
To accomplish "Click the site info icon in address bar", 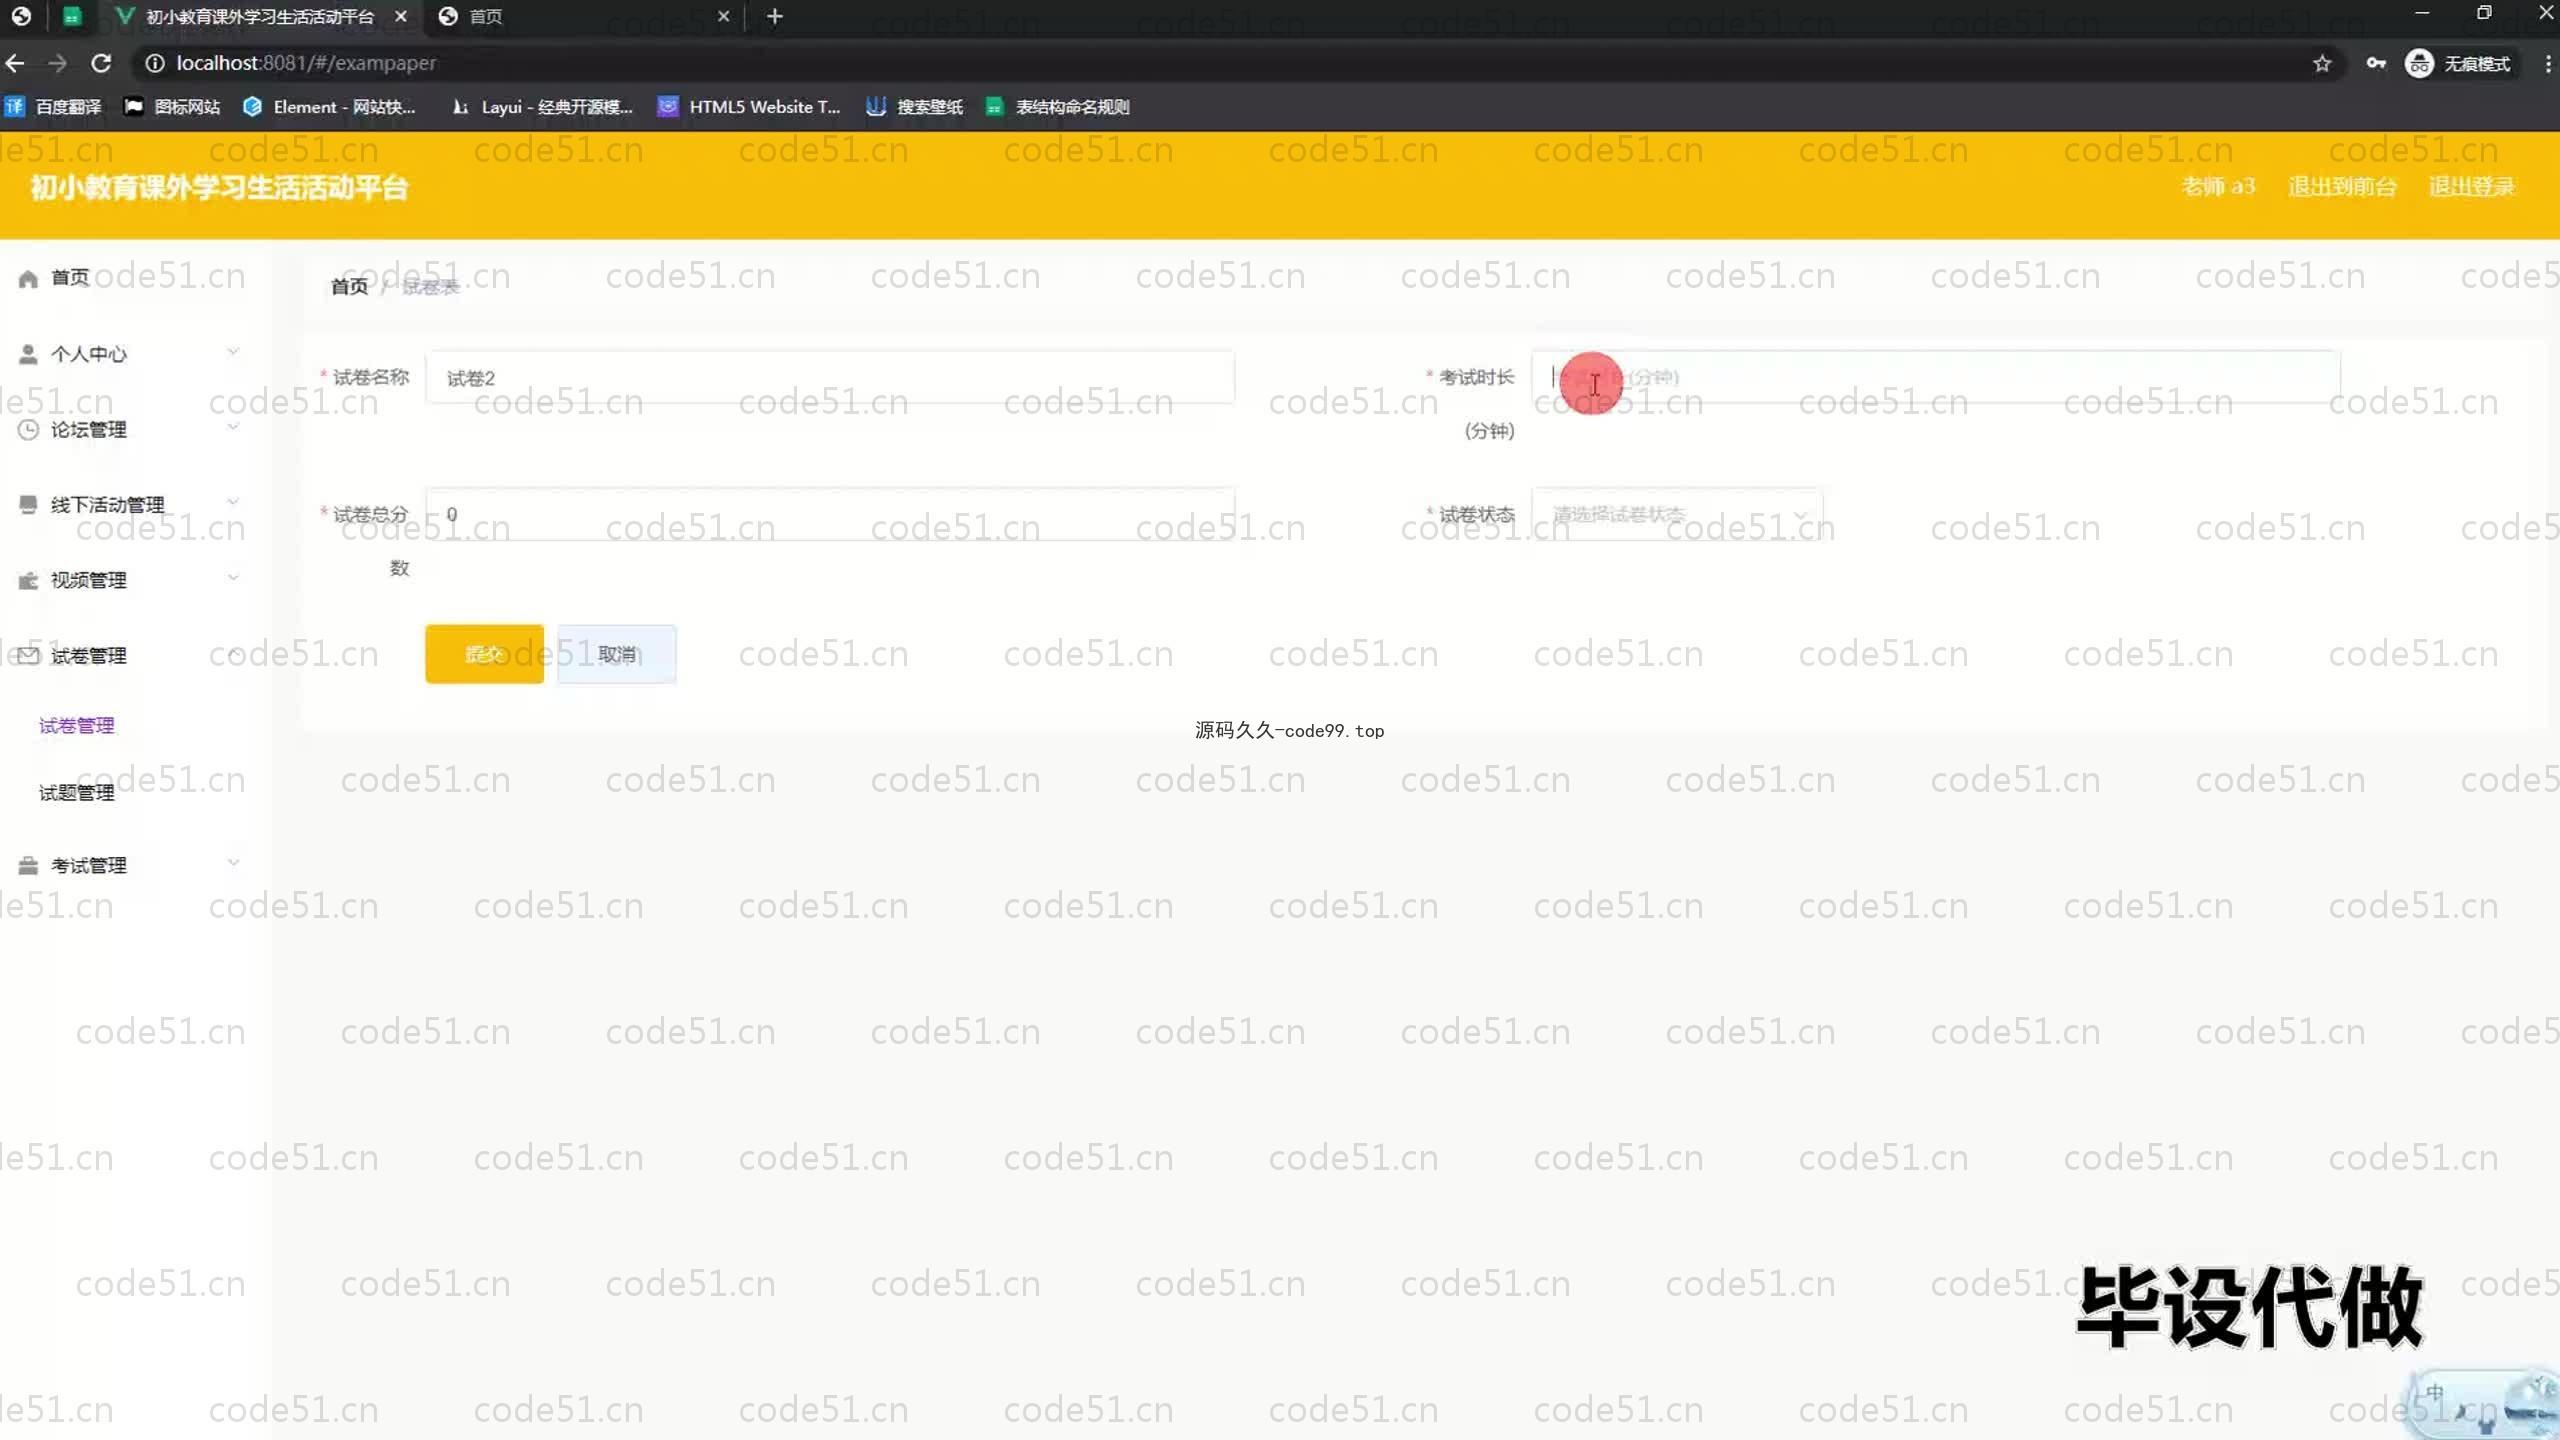I will [x=154, y=63].
